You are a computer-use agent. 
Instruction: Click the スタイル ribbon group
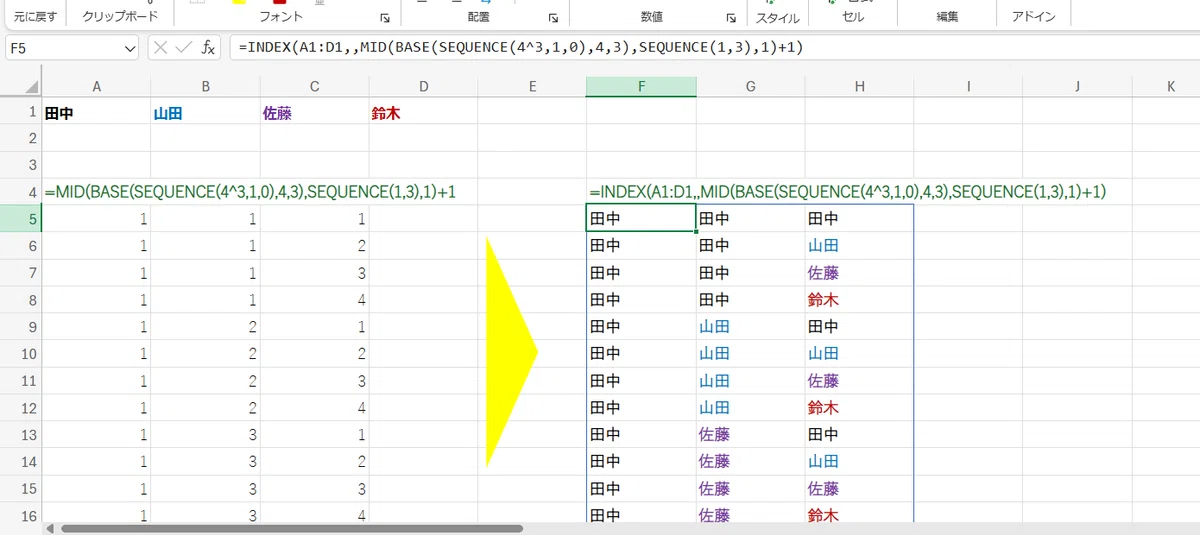tap(777, 17)
